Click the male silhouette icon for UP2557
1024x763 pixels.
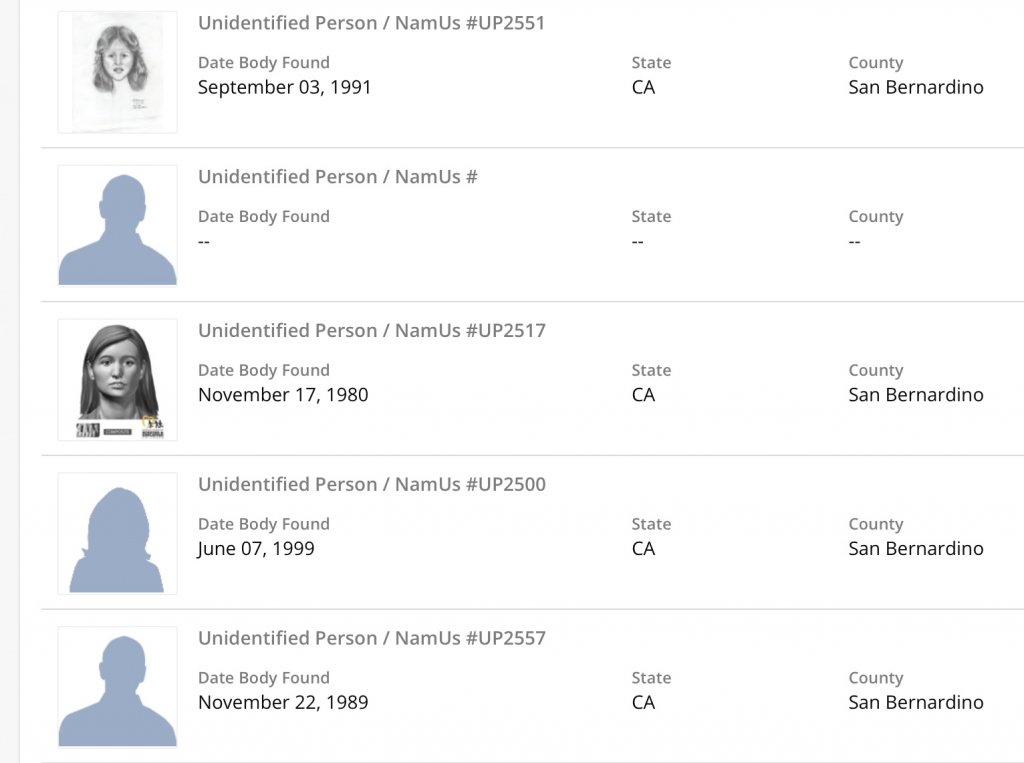pos(117,688)
